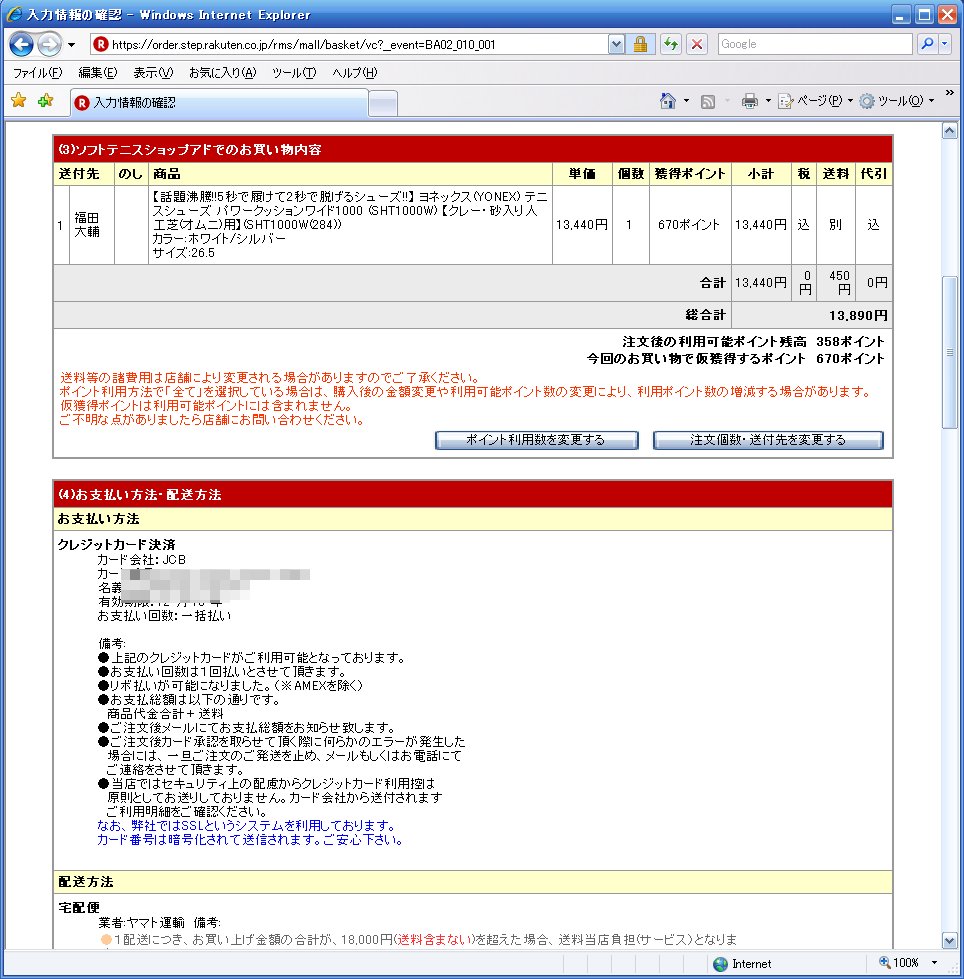Click the blue SSL notice text line

click(x=245, y=825)
